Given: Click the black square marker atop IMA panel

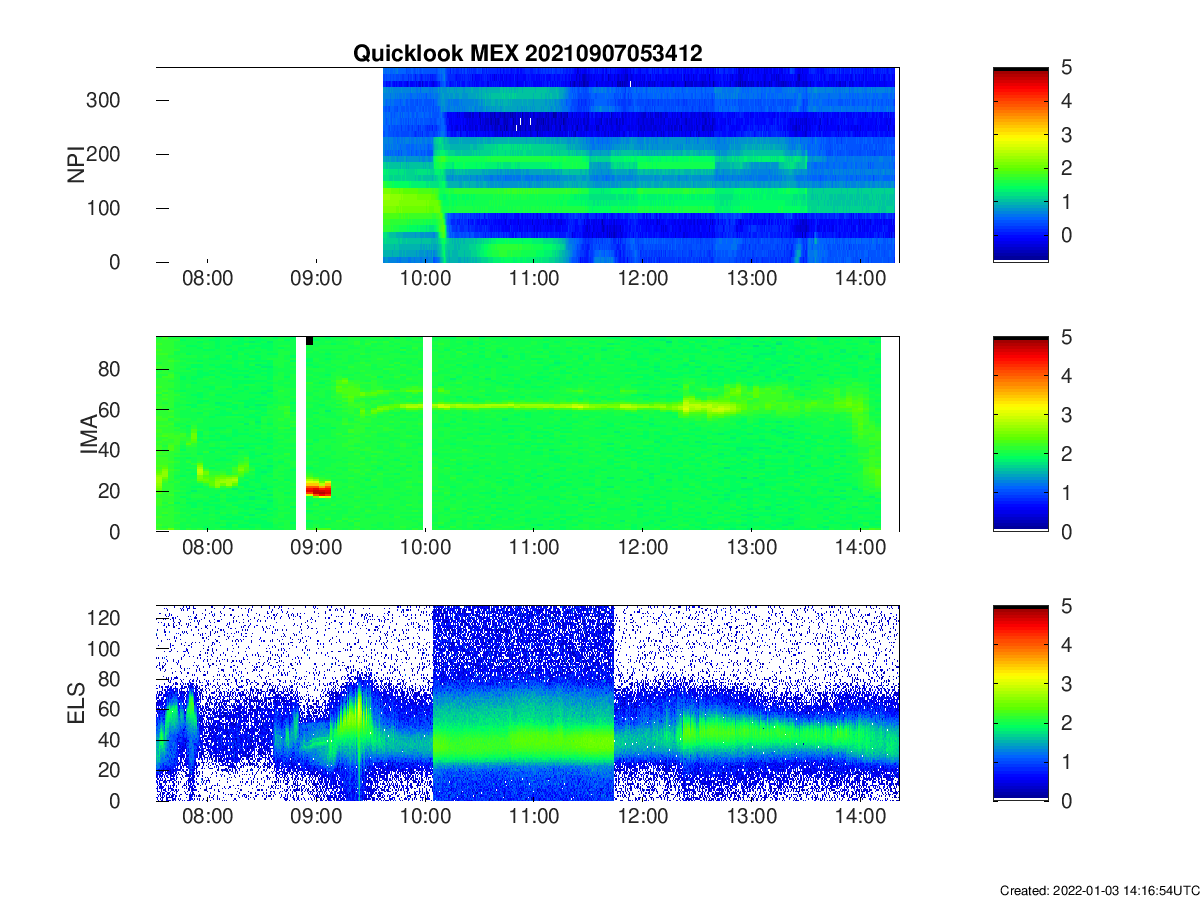Looking at the screenshot, I should click(x=310, y=341).
